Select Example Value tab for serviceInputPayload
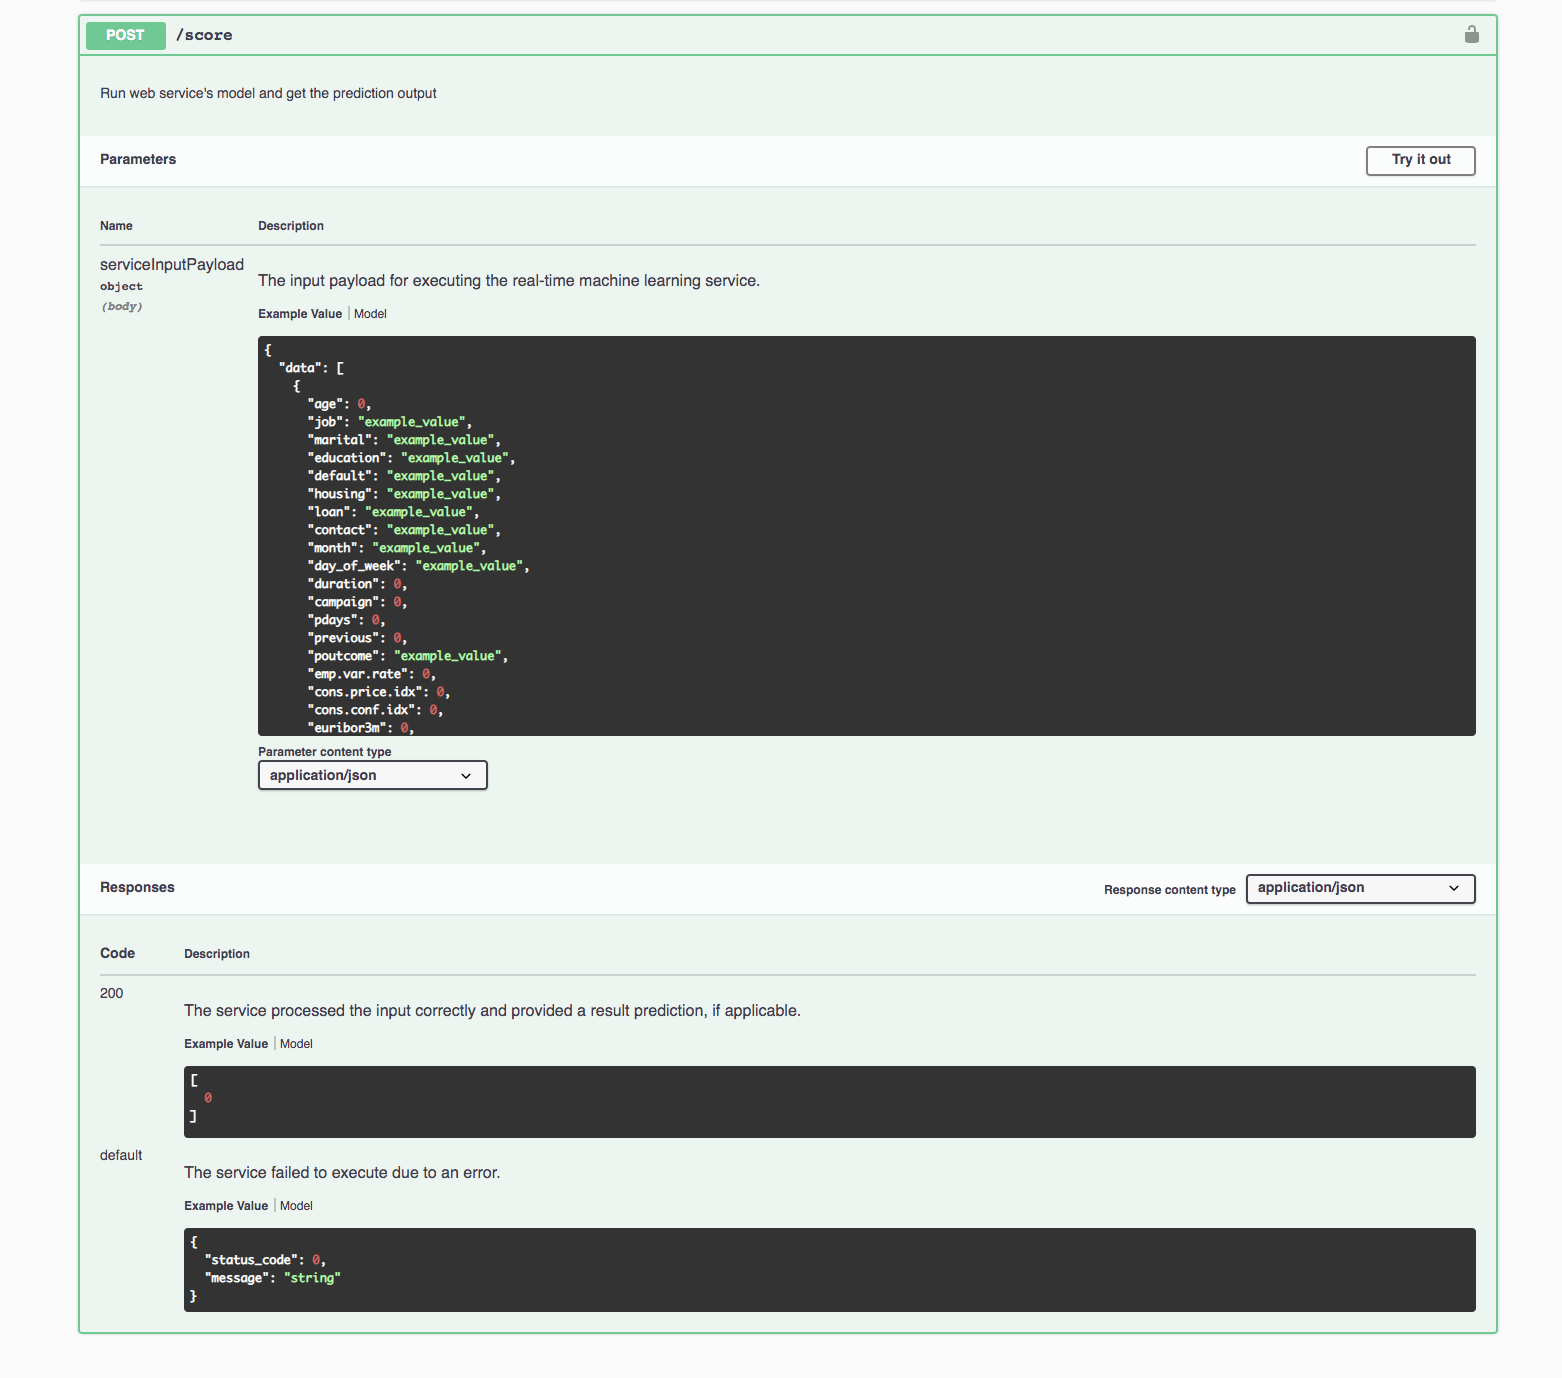Viewport: 1562px width, 1378px height. click(300, 314)
